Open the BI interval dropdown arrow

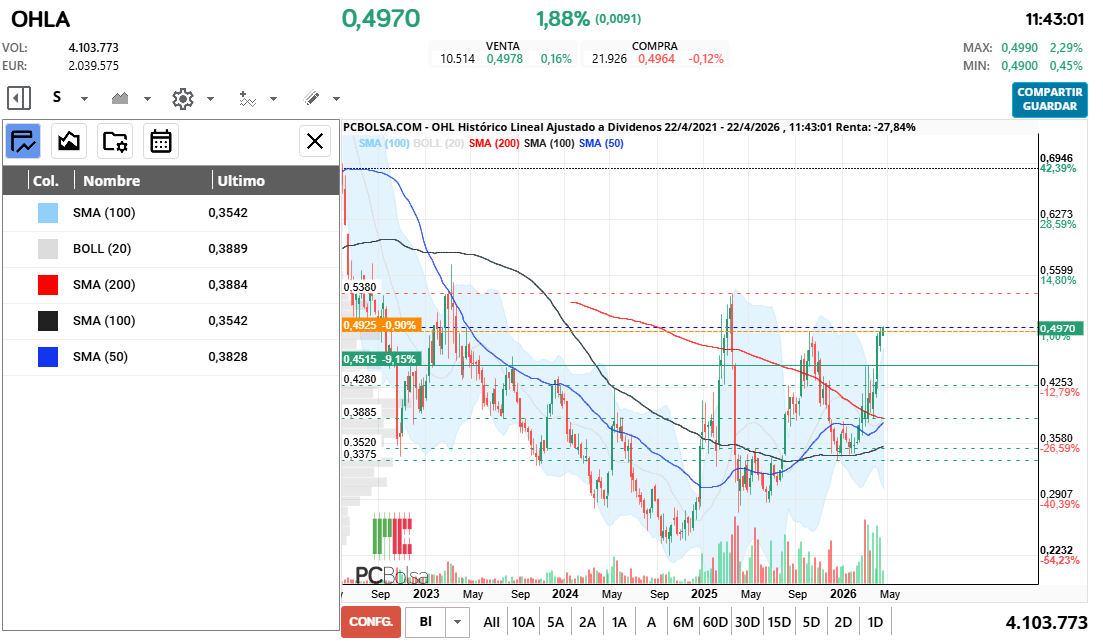click(x=458, y=621)
